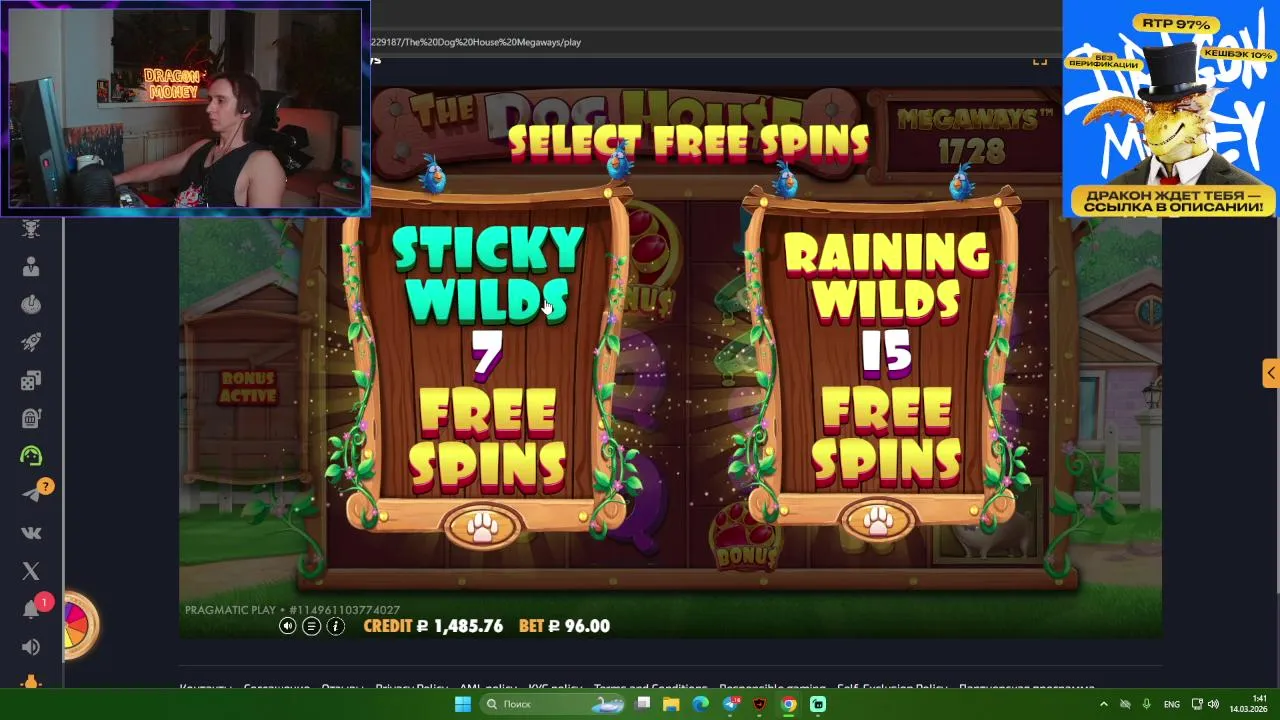Screen dimensions: 1280x720
Task: Open the game info (i) button
Action: [336, 626]
